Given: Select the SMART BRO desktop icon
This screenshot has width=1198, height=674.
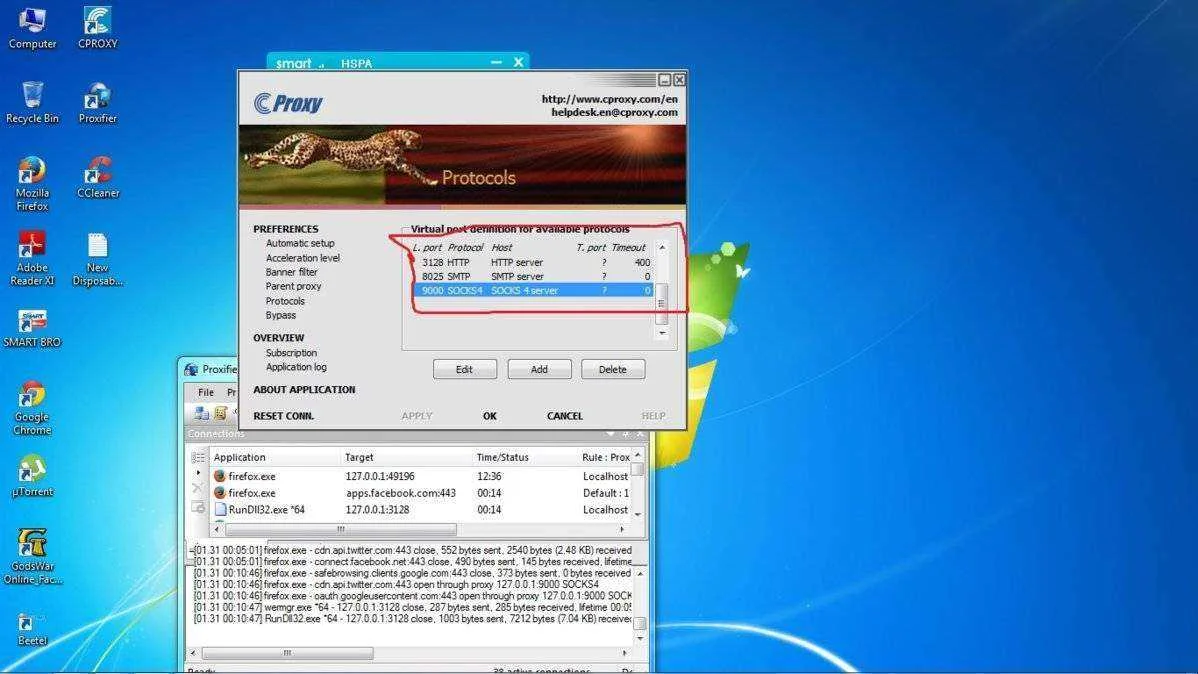Looking at the screenshot, I should tap(32, 329).
